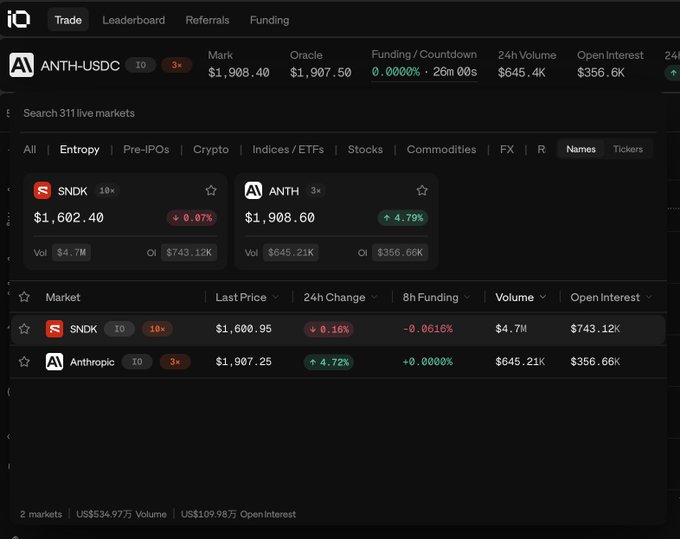Sort by Open Interest column
Image resolution: width=680 pixels, height=539 pixels.
click(x=611, y=297)
